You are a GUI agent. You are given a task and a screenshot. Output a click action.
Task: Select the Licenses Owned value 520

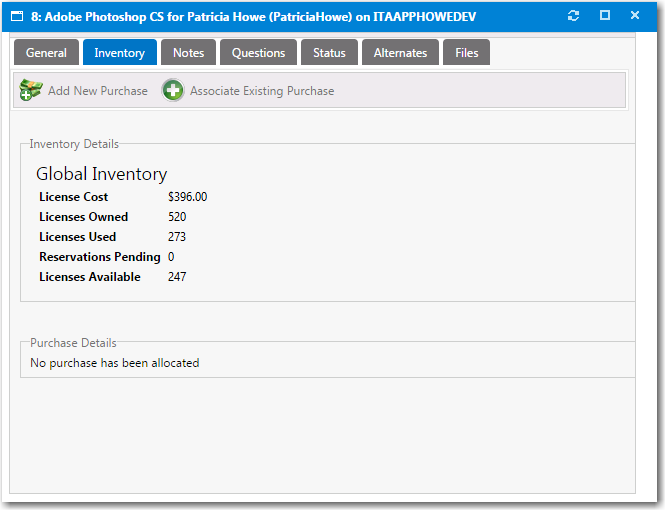pos(177,217)
